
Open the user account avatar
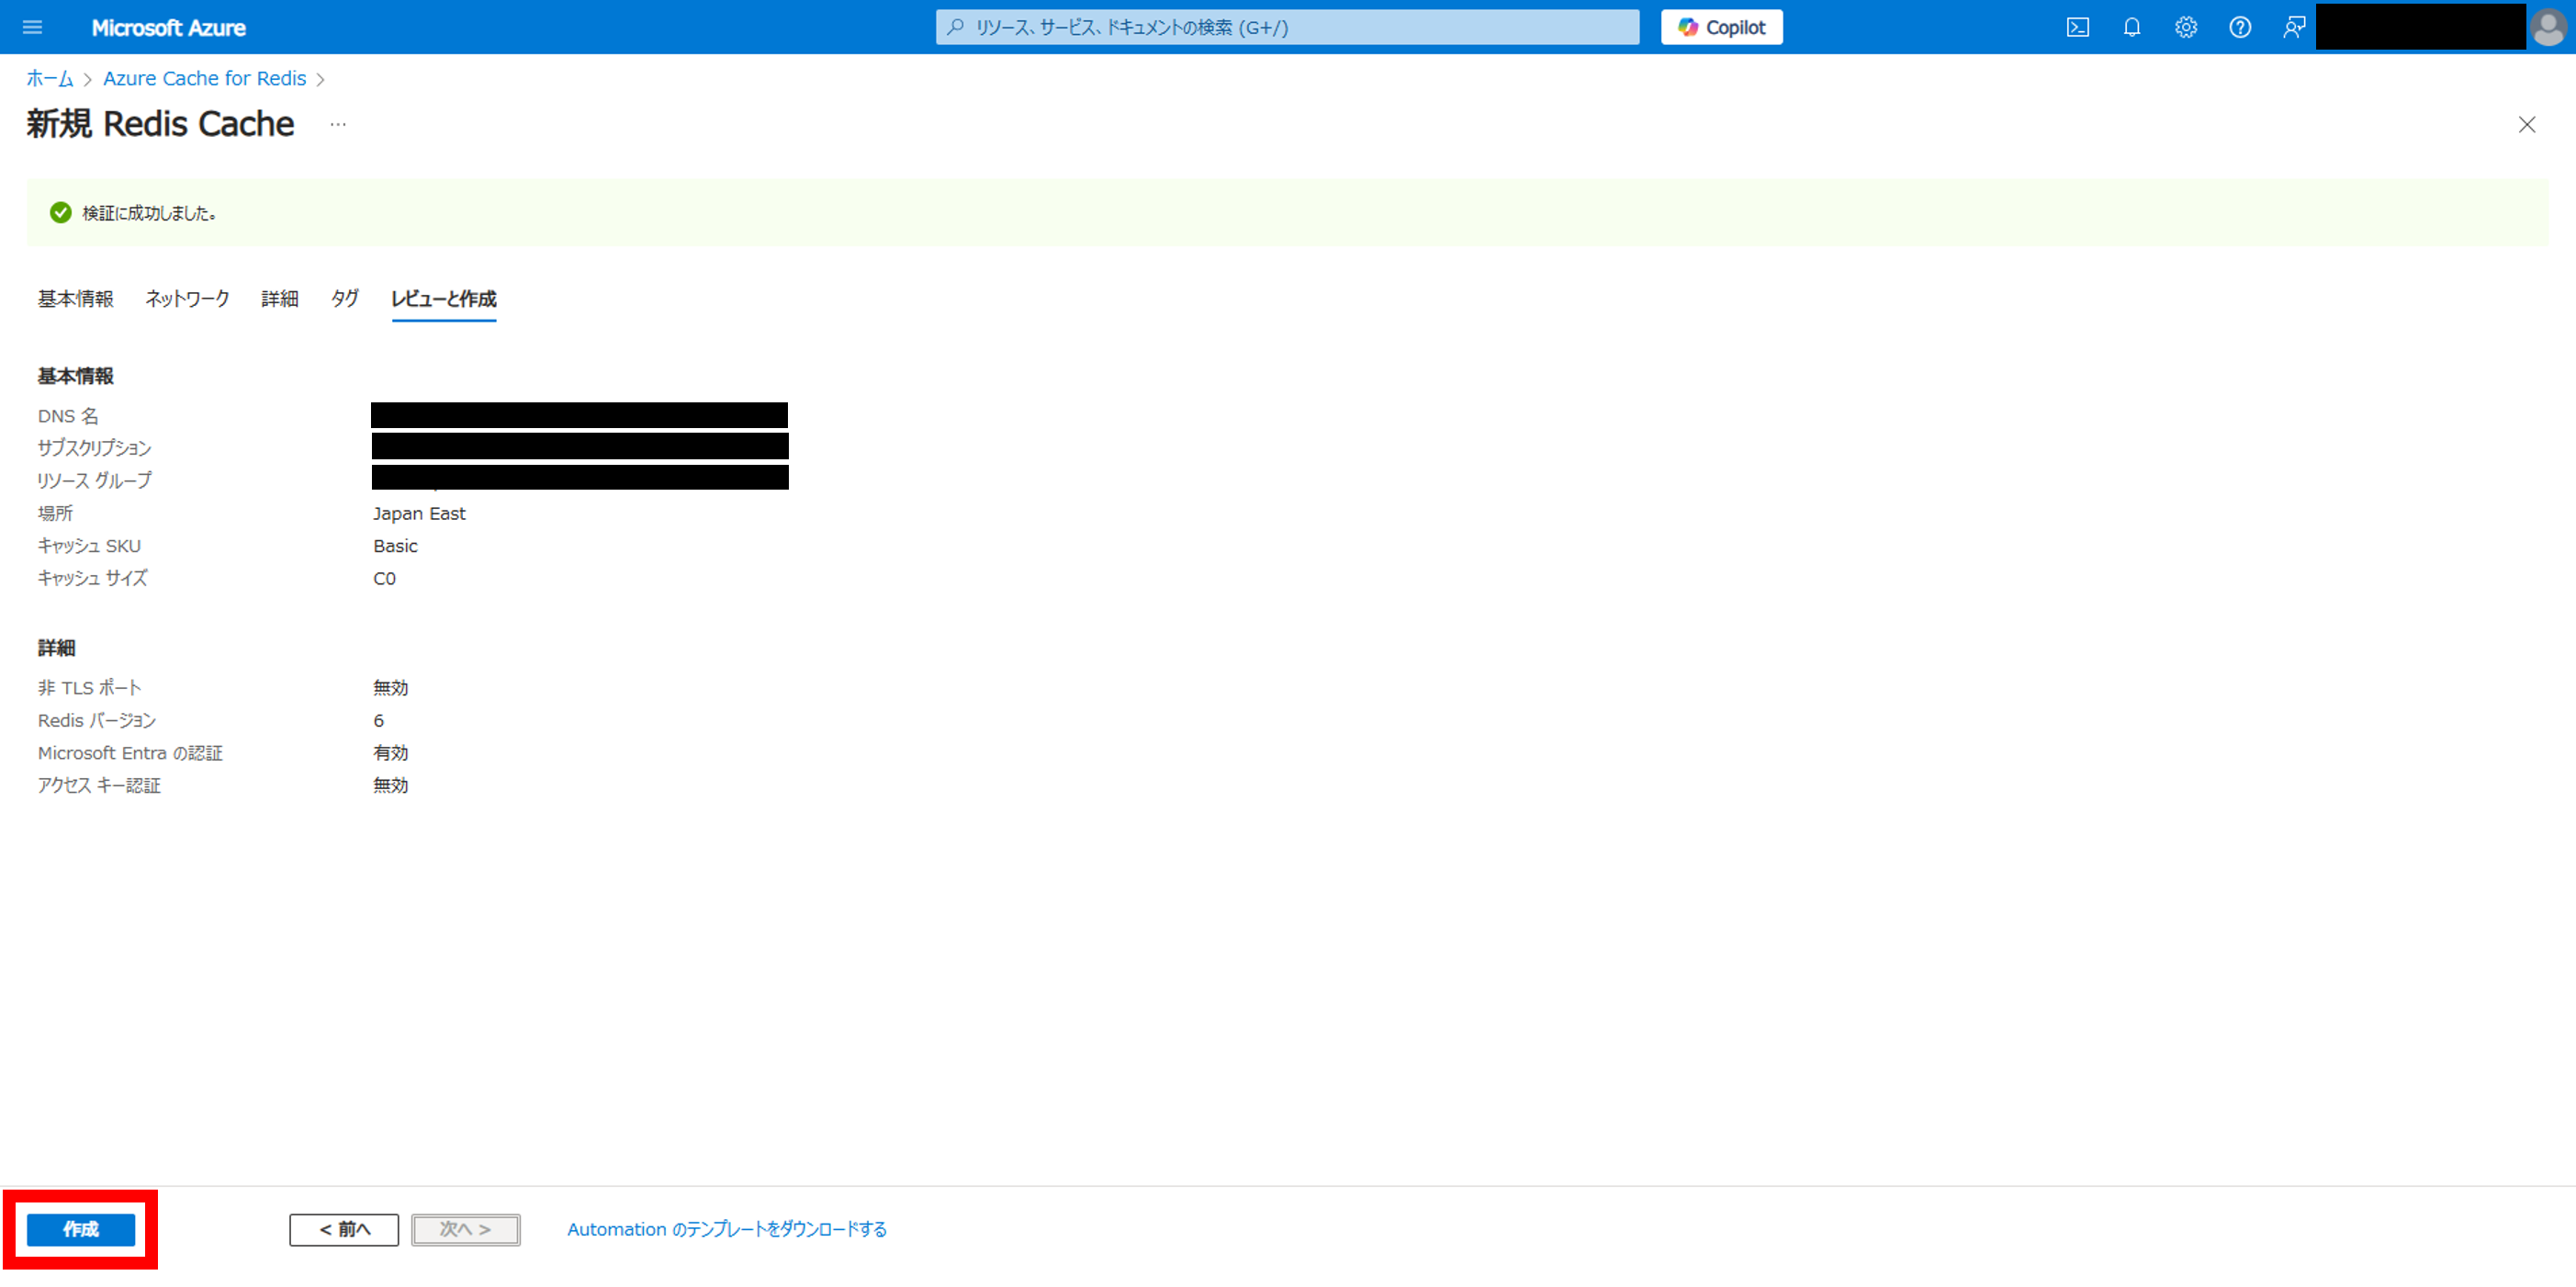click(x=2548, y=27)
